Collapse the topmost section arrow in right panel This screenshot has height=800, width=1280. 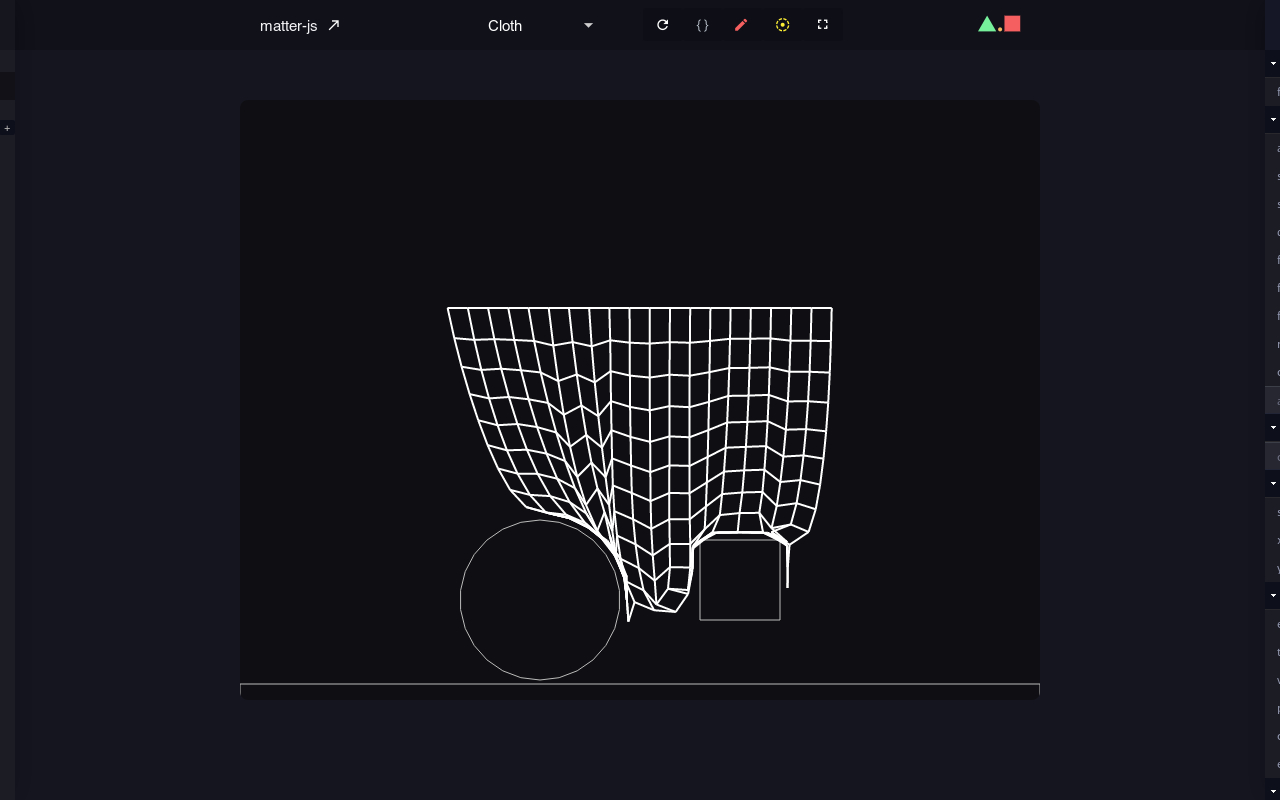1273,63
